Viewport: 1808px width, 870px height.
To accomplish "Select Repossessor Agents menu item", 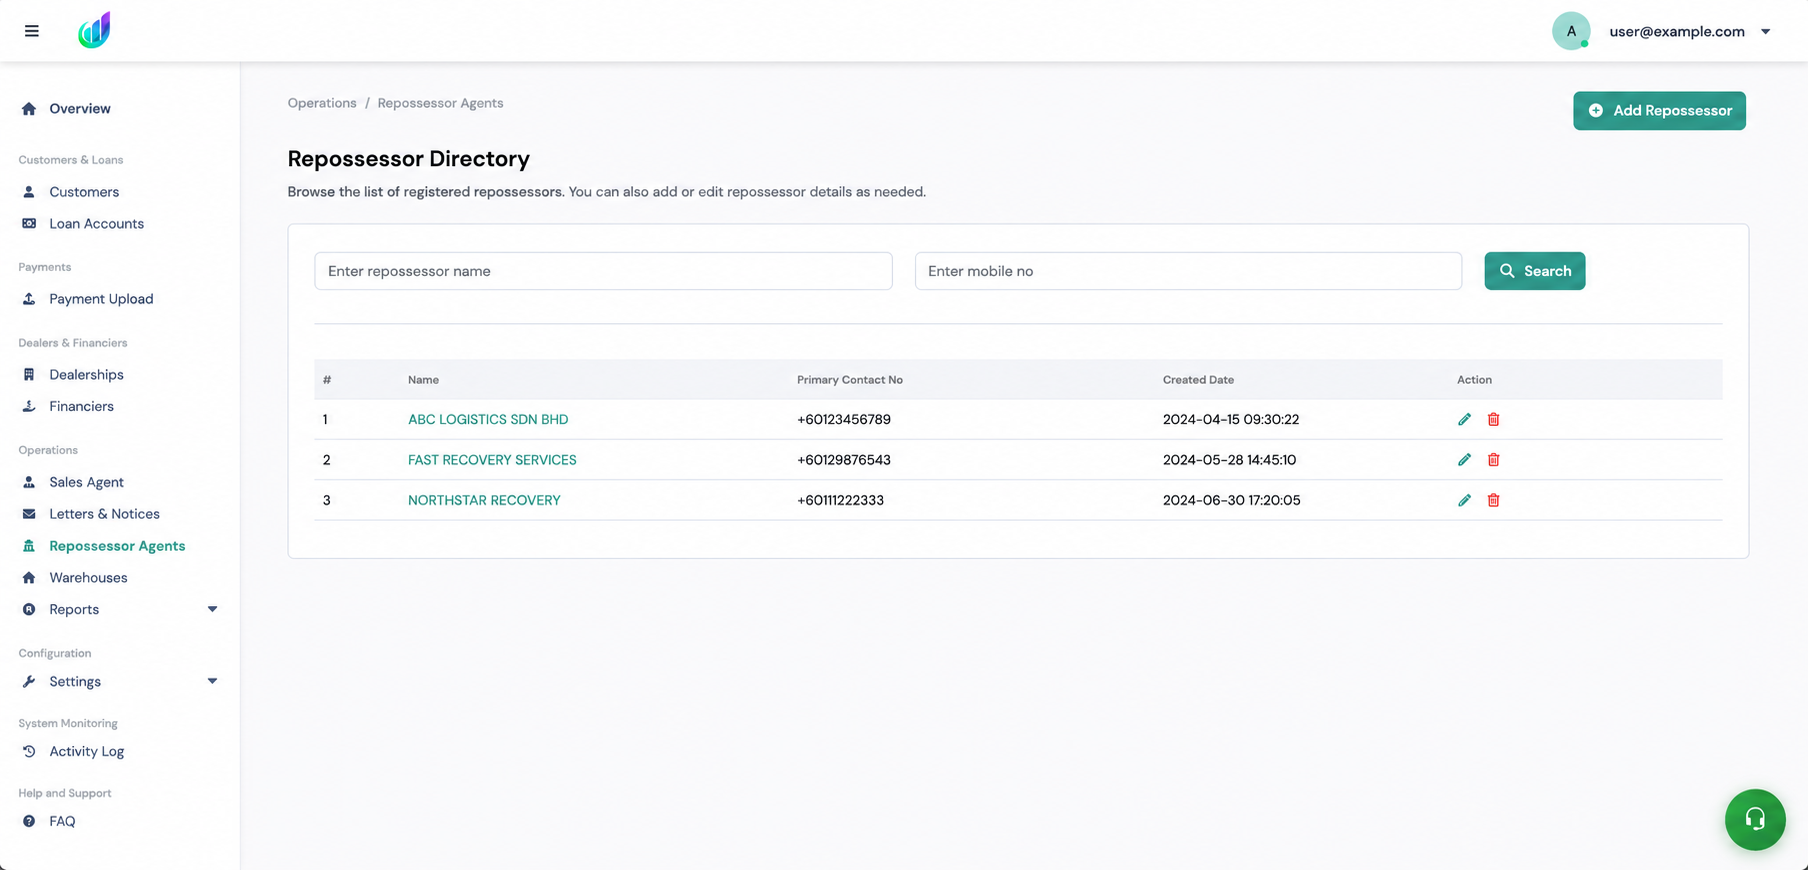I will [x=117, y=546].
